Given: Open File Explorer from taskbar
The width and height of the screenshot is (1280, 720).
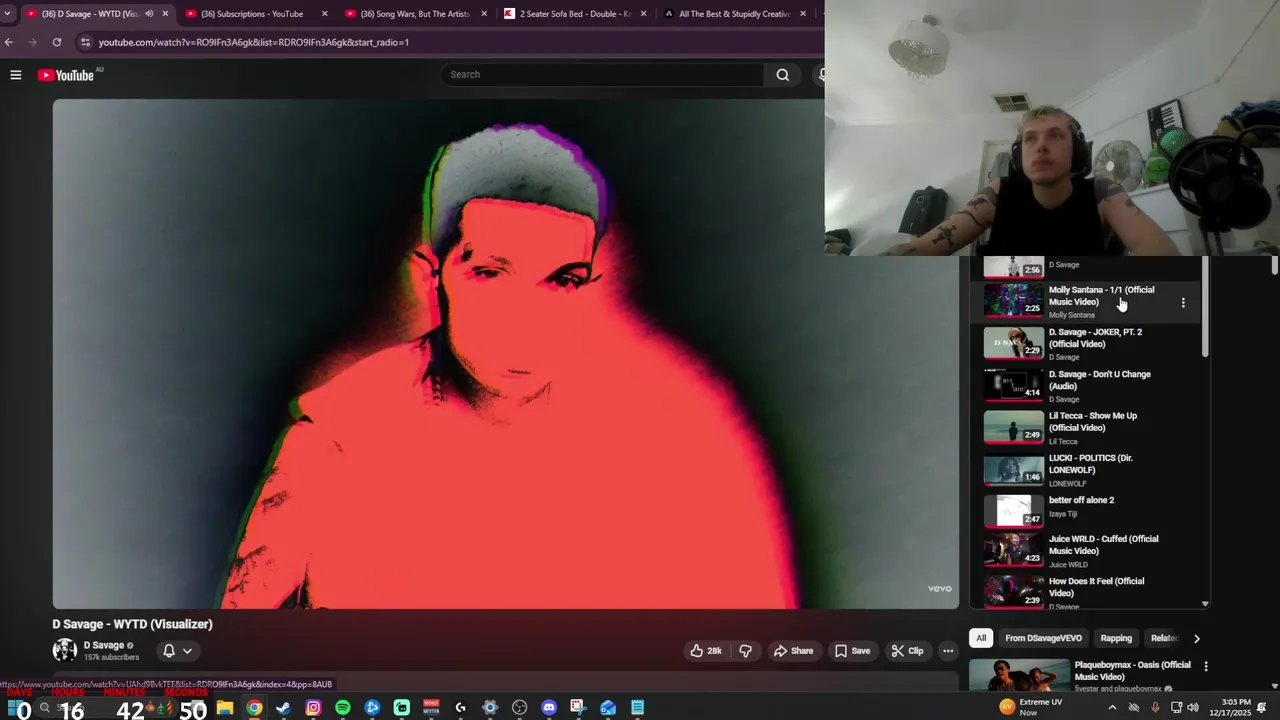Looking at the screenshot, I should click(x=225, y=708).
